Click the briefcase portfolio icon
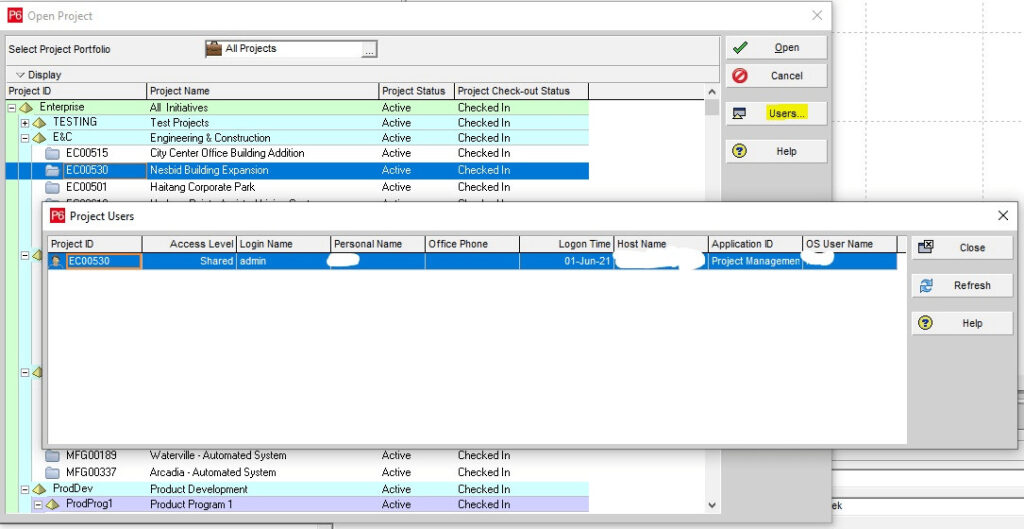This screenshot has width=1024, height=529. click(214, 48)
